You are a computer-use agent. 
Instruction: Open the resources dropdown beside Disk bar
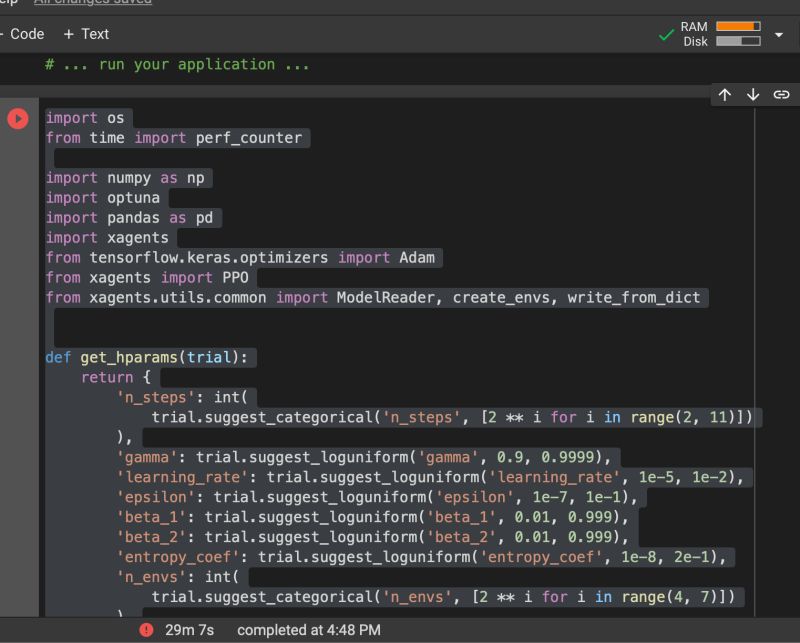tap(778, 33)
